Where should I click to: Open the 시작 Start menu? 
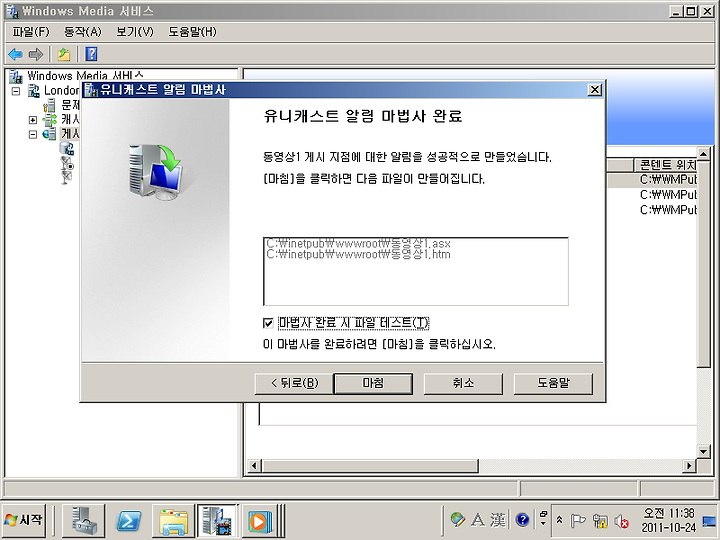coord(24,520)
